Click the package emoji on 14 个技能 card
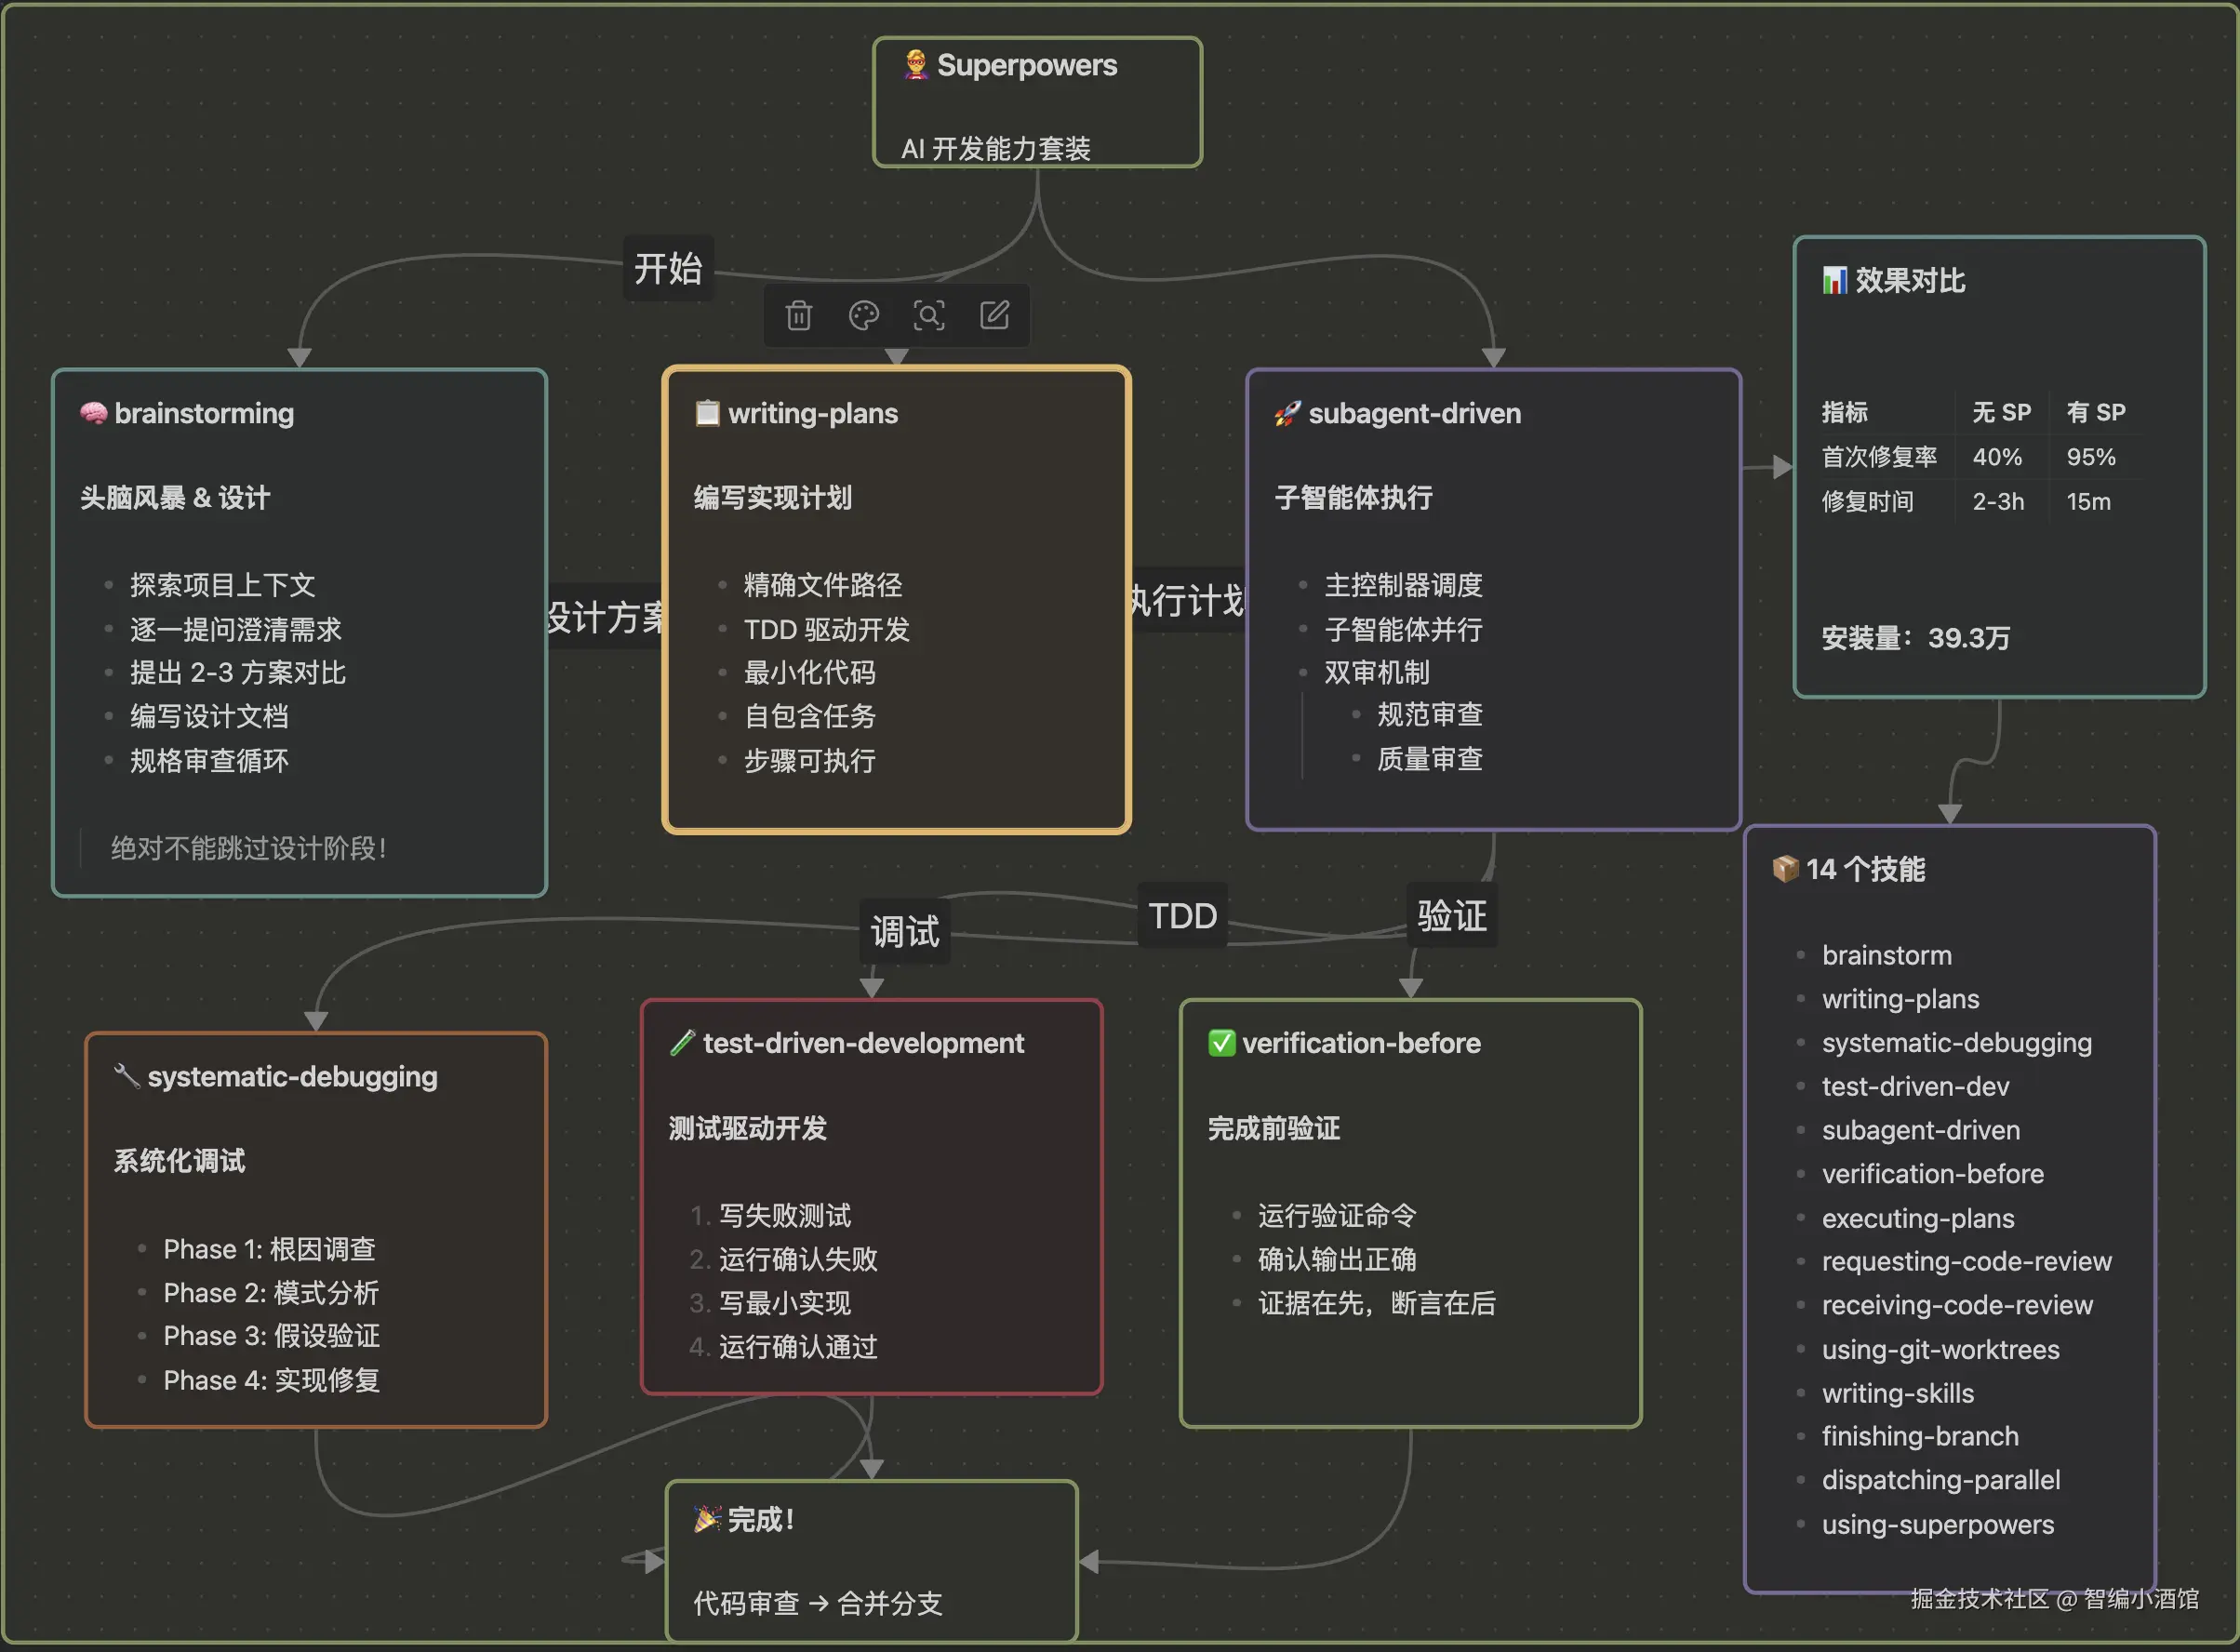Screen dimensions: 2240x1652 (1785, 869)
